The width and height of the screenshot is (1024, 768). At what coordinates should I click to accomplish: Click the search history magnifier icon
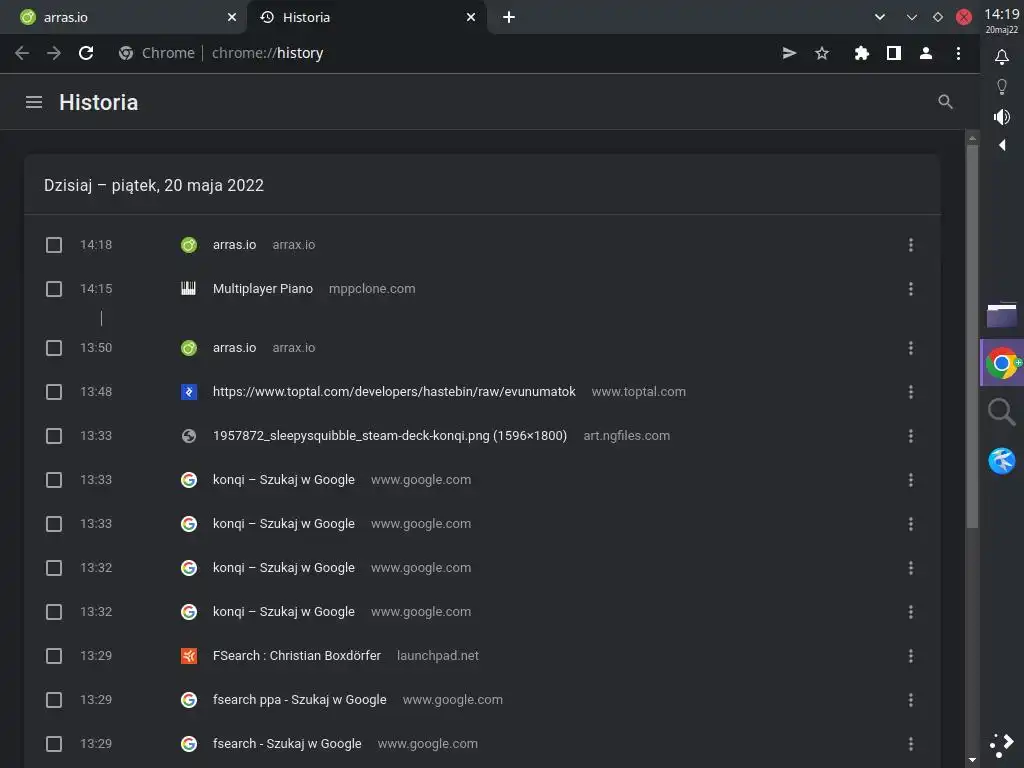[x=945, y=102]
